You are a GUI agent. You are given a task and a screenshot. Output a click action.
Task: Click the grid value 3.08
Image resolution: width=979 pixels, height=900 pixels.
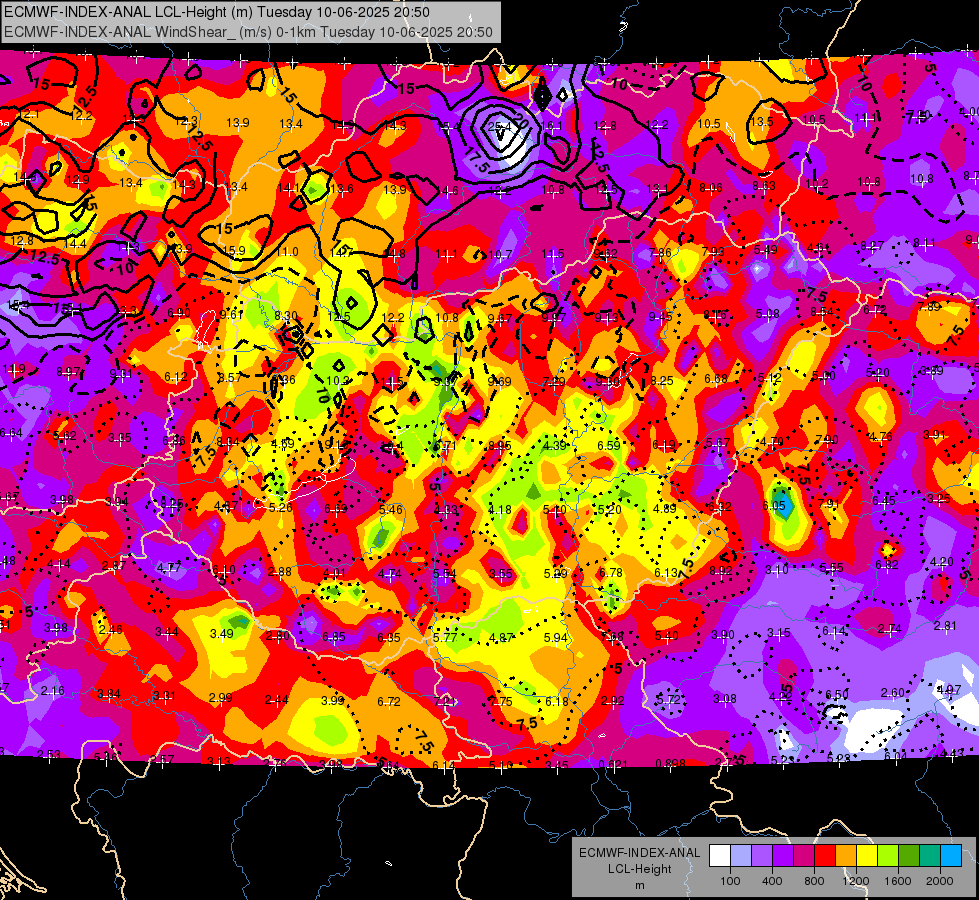725,698
